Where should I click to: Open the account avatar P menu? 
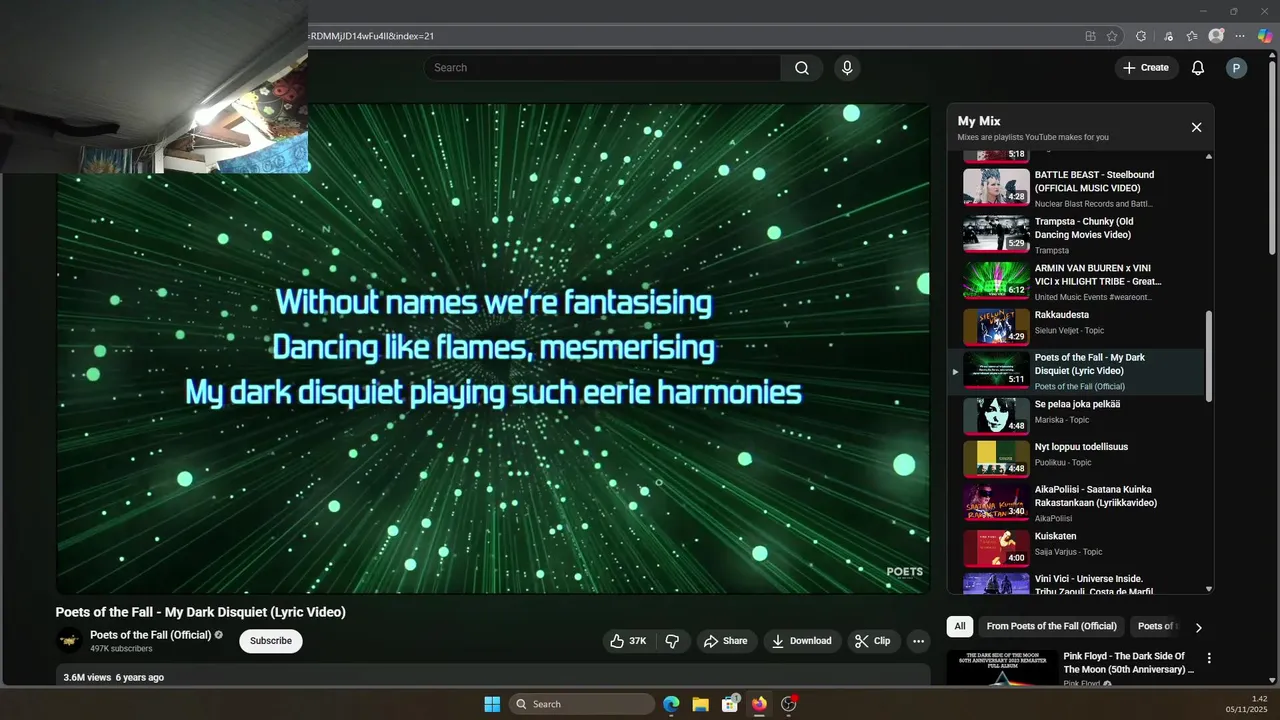pyautogui.click(x=1236, y=68)
